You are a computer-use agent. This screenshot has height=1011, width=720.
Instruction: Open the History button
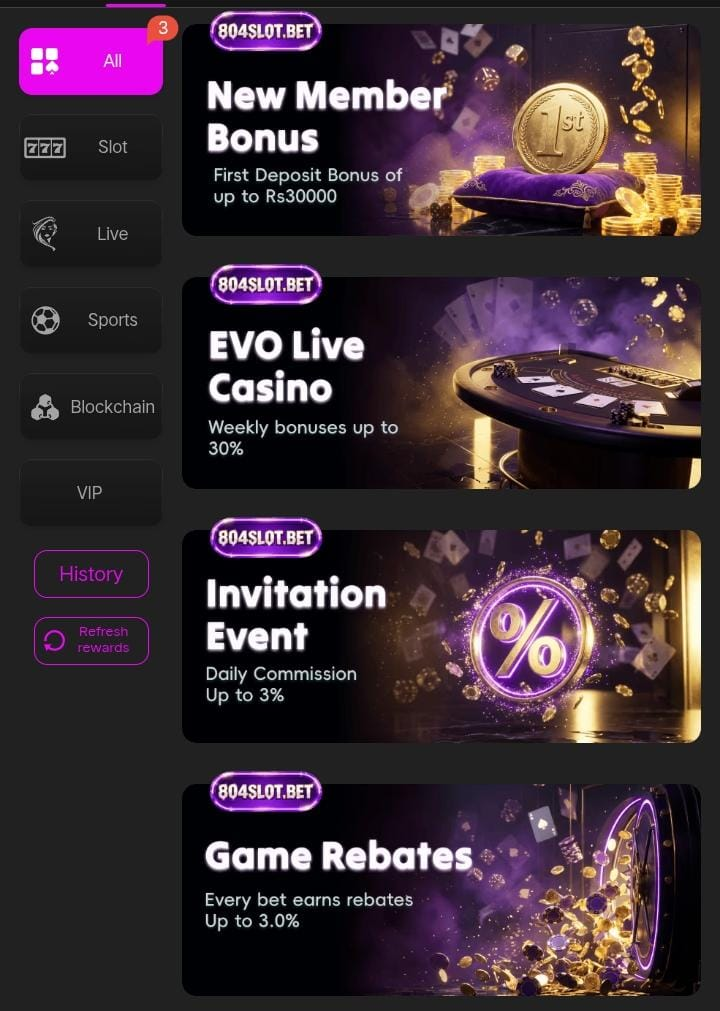coord(91,574)
